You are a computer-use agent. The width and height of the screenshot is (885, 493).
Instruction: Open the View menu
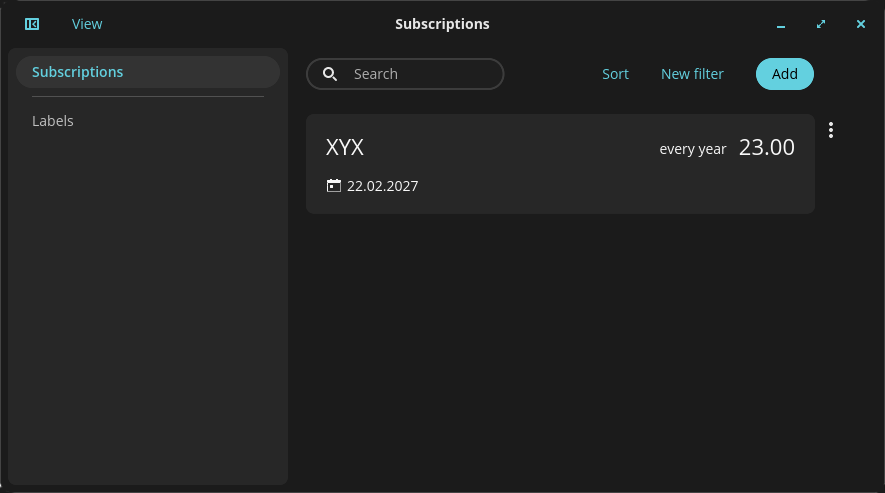(87, 24)
